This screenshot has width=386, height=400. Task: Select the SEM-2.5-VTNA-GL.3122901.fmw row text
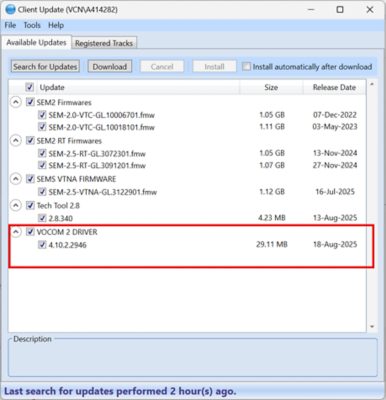pos(103,192)
